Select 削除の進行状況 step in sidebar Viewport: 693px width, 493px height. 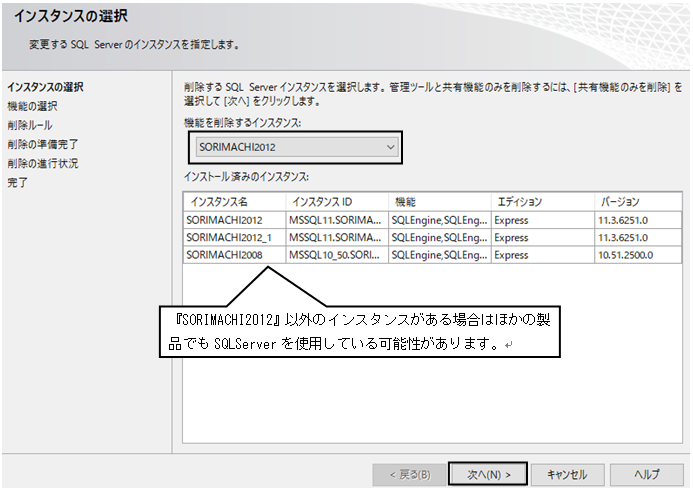(42, 164)
